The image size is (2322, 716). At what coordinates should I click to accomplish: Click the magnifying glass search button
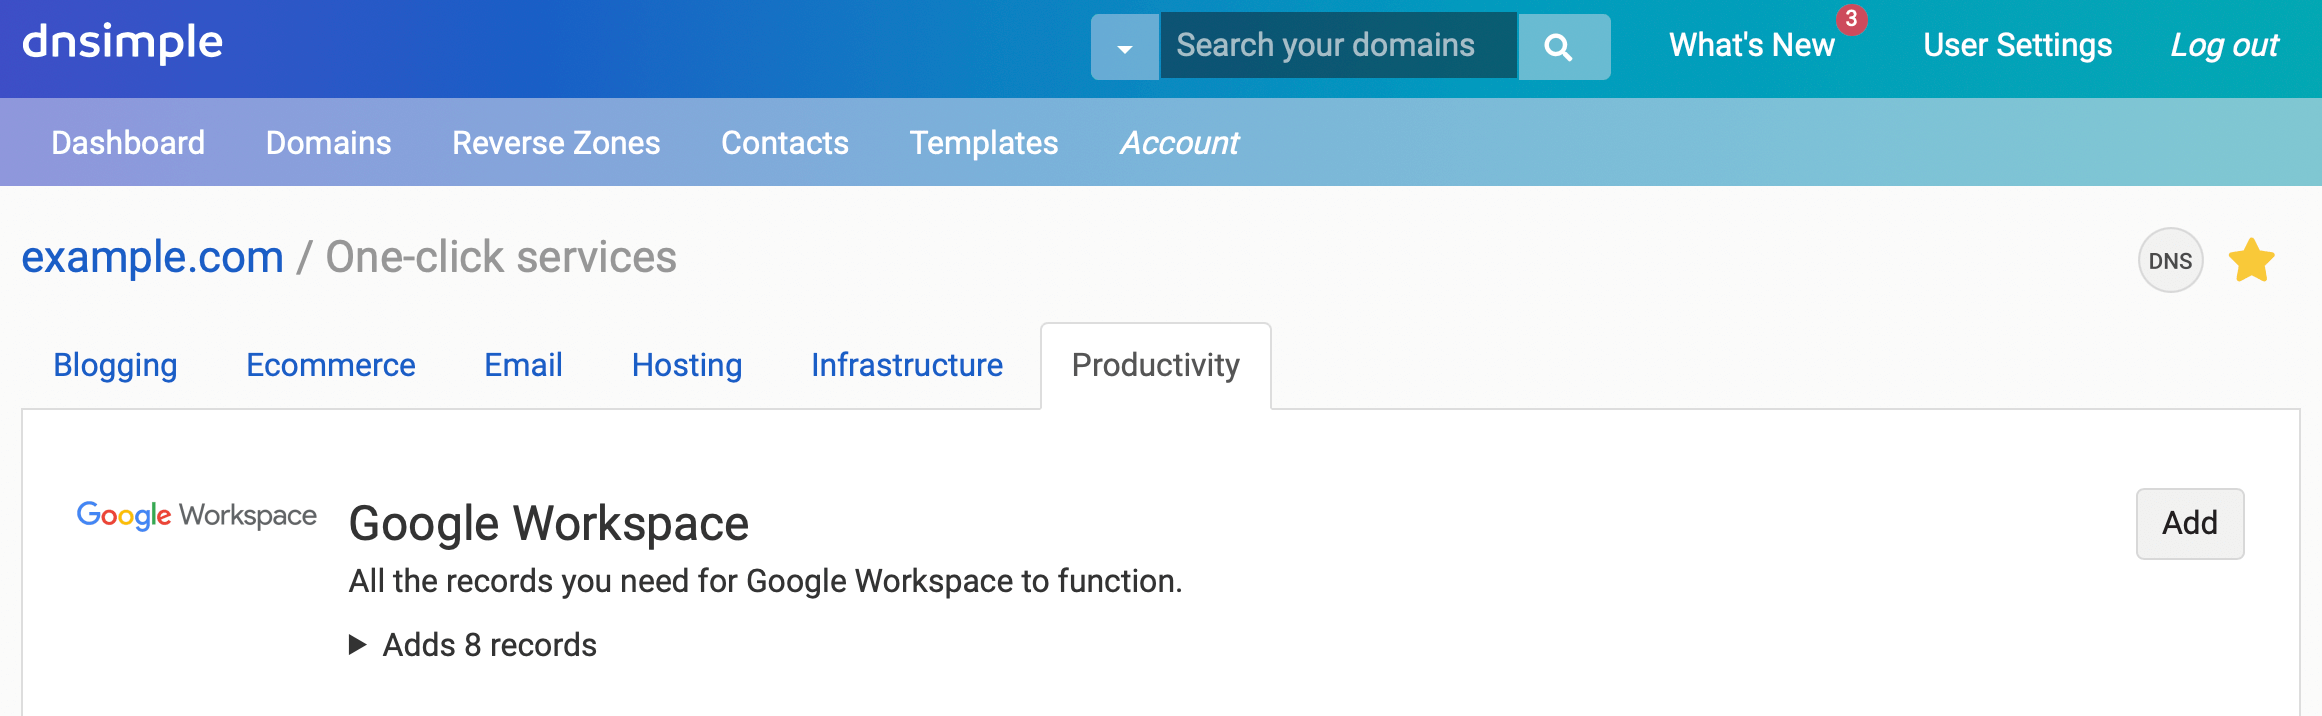click(1562, 47)
